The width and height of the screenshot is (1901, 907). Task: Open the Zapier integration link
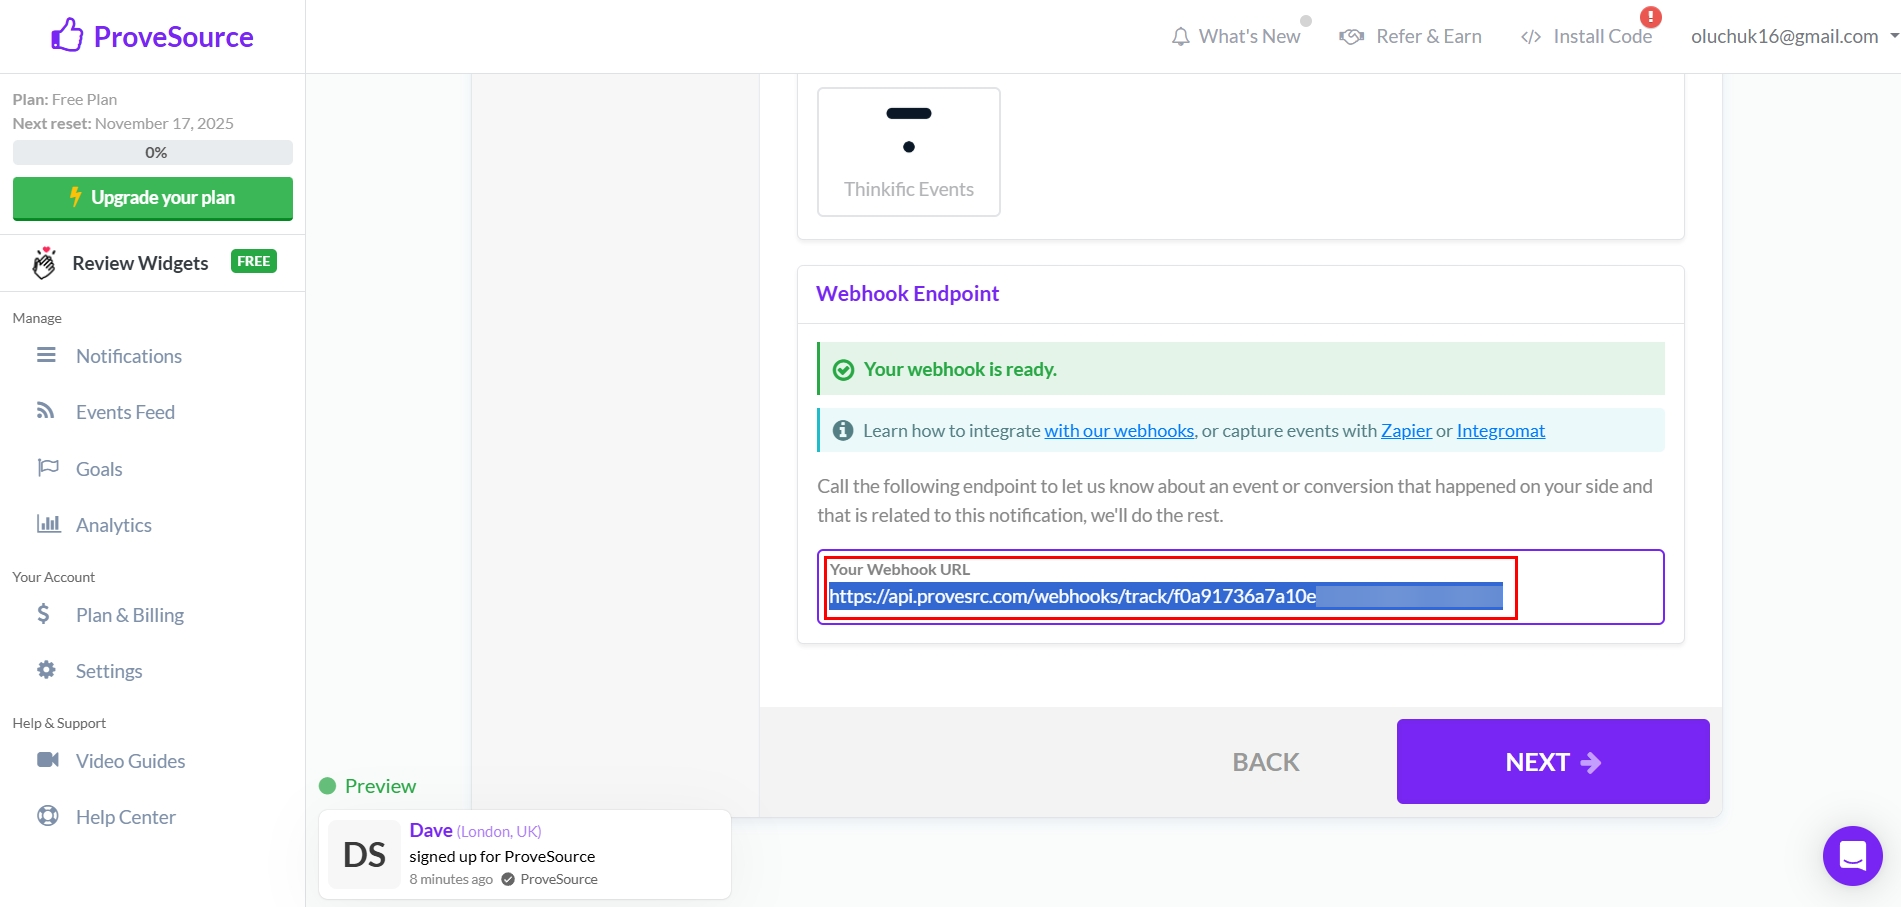[x=1406, y=430]
